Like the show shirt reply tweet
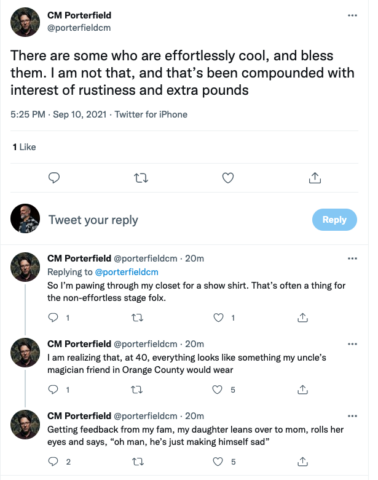The width and height of the screenshot is (378, 480). coord(218,318)
